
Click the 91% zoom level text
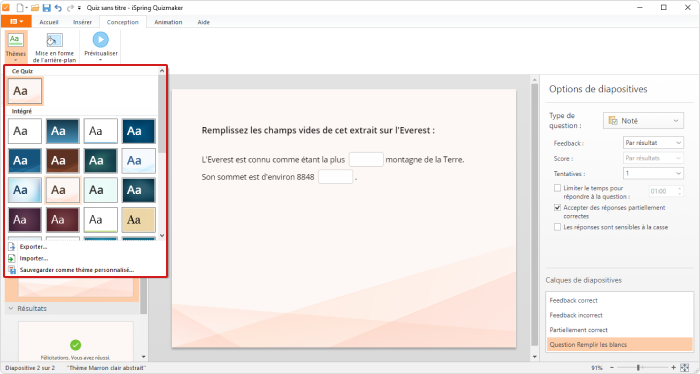pyautogui.click(x=597, y=368)
